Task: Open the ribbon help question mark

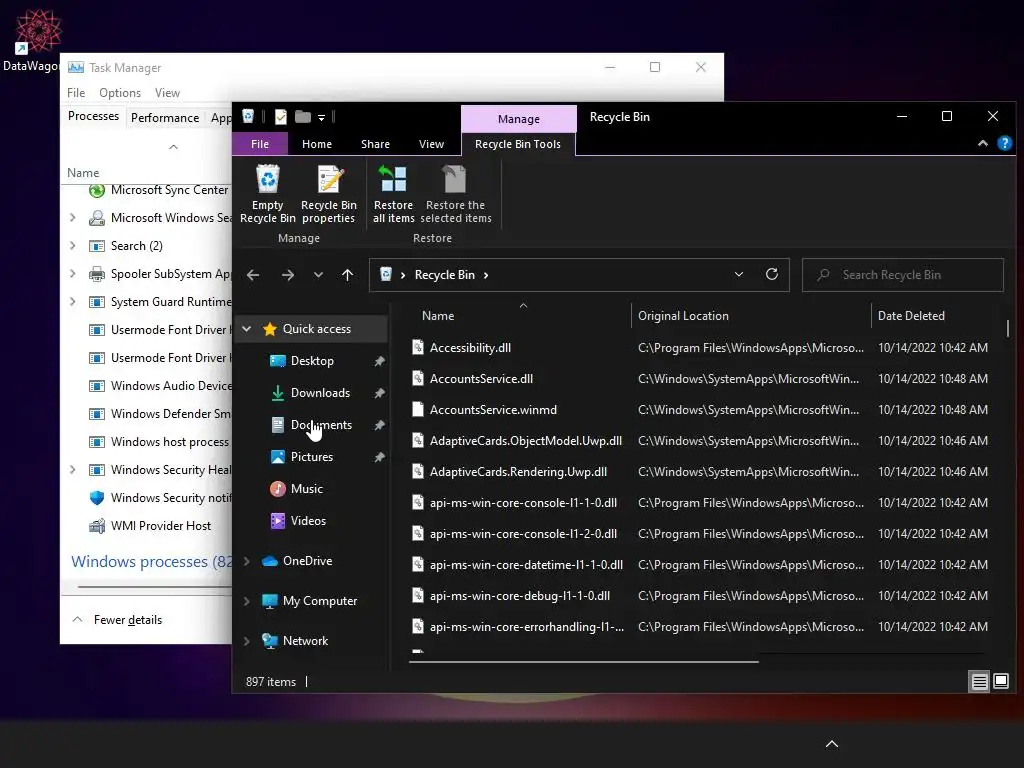Action: click(x=1004, y=143)
